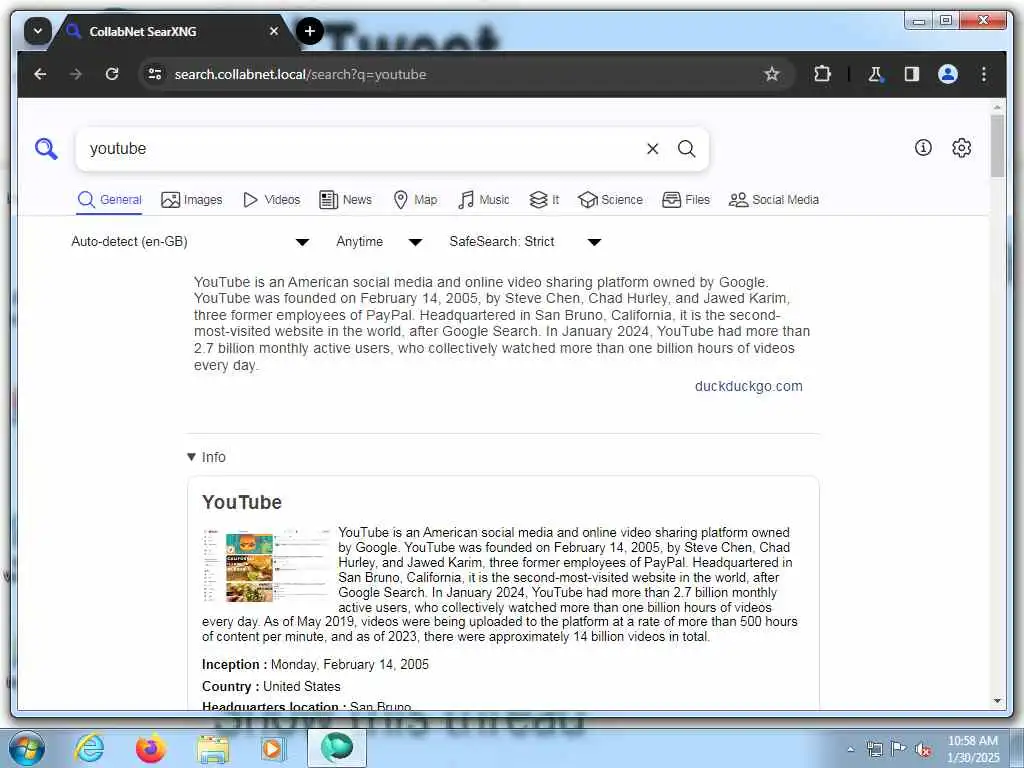
Task: Open a new browser tab
Action: [x=310, y=31]
